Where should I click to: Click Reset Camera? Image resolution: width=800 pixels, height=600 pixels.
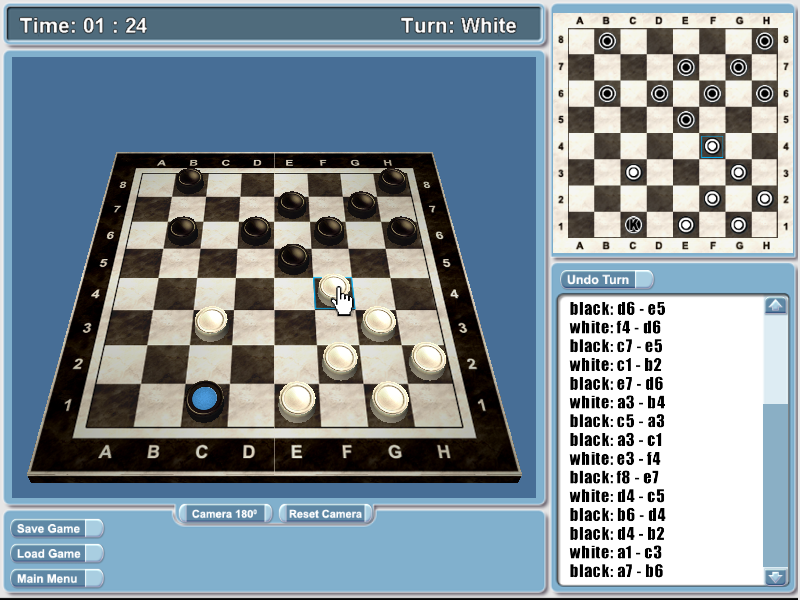[x=325, y=512]
